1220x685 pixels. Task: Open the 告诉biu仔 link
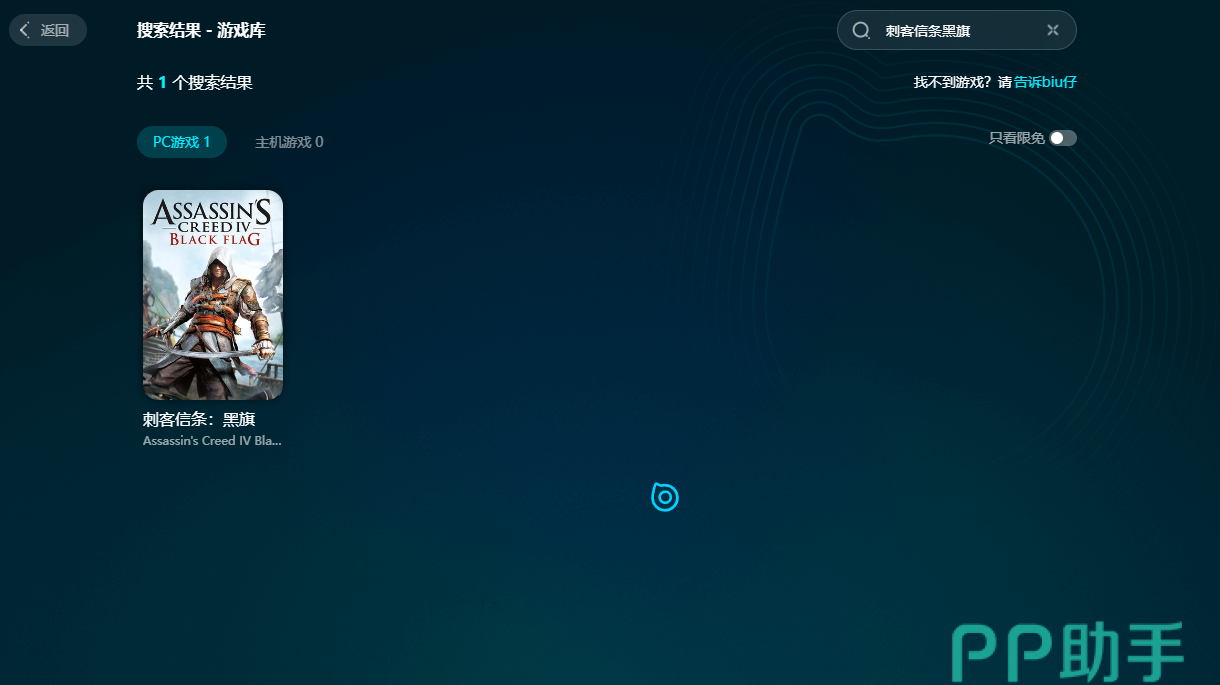coord(1045,82)
